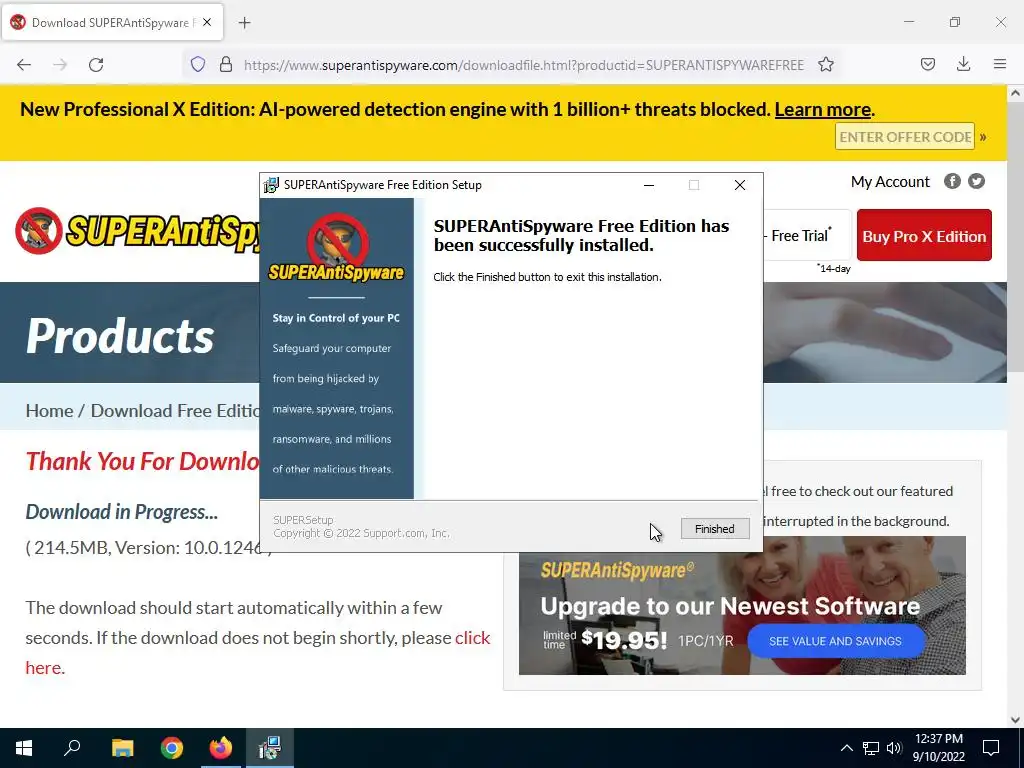The height and width of the screenshot is (768, 1024).
Task: Open the Firefox downloads arrow icon
Action: tap(963, 64)
